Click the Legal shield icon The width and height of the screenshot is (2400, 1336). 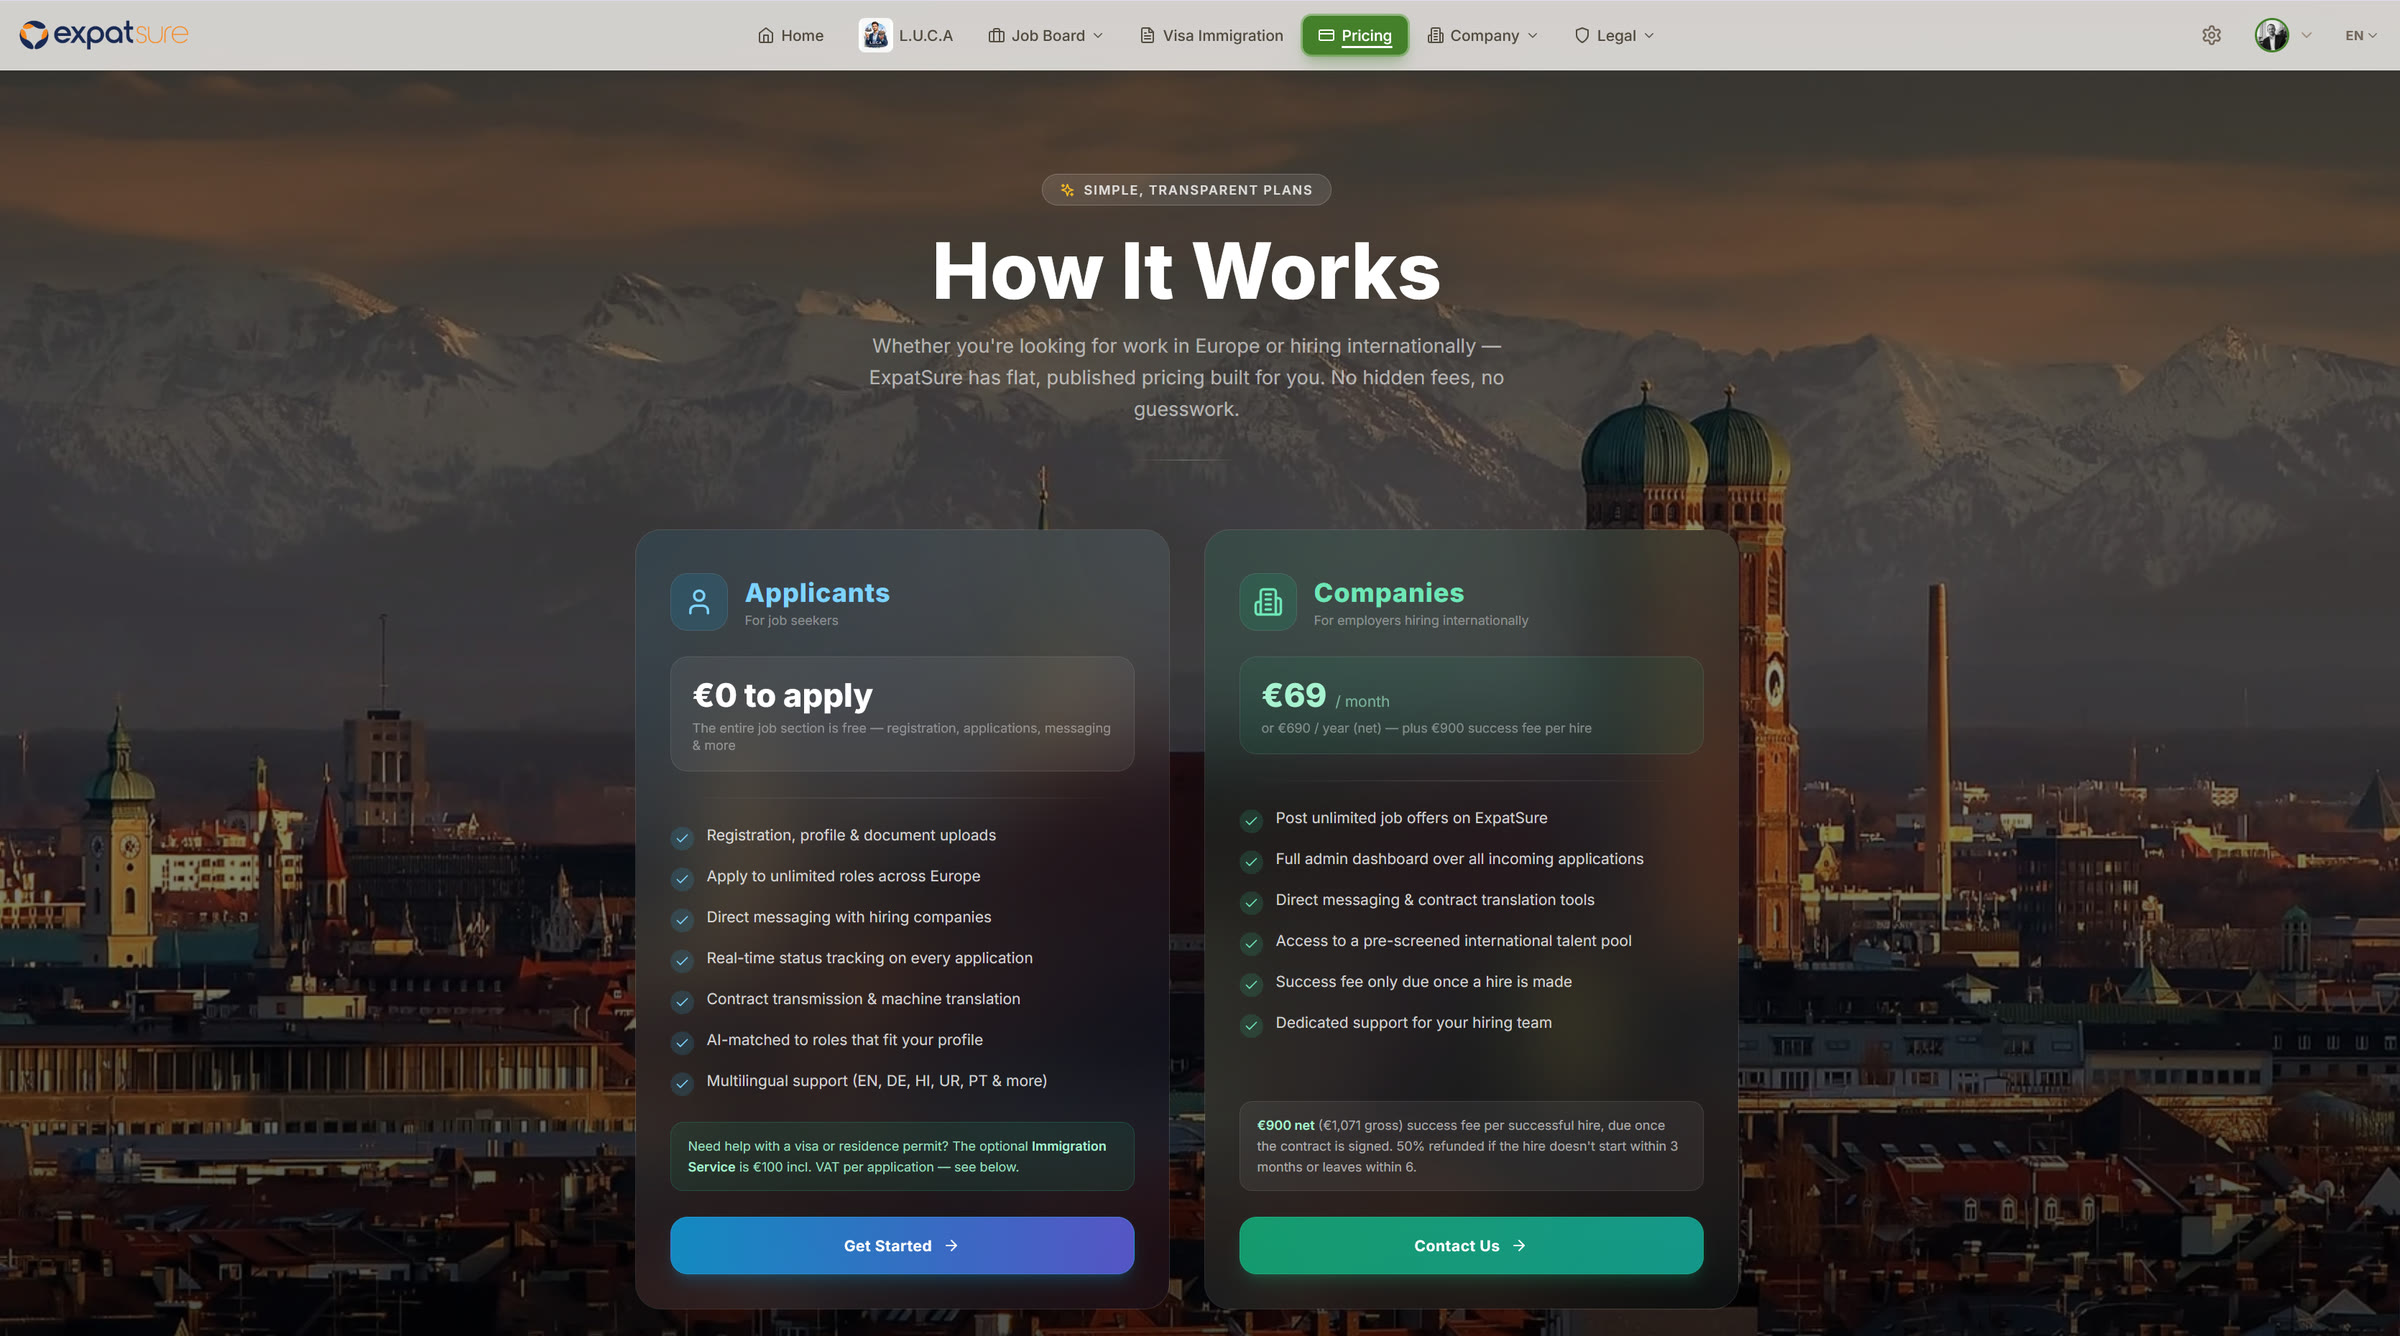point(1582,35)
